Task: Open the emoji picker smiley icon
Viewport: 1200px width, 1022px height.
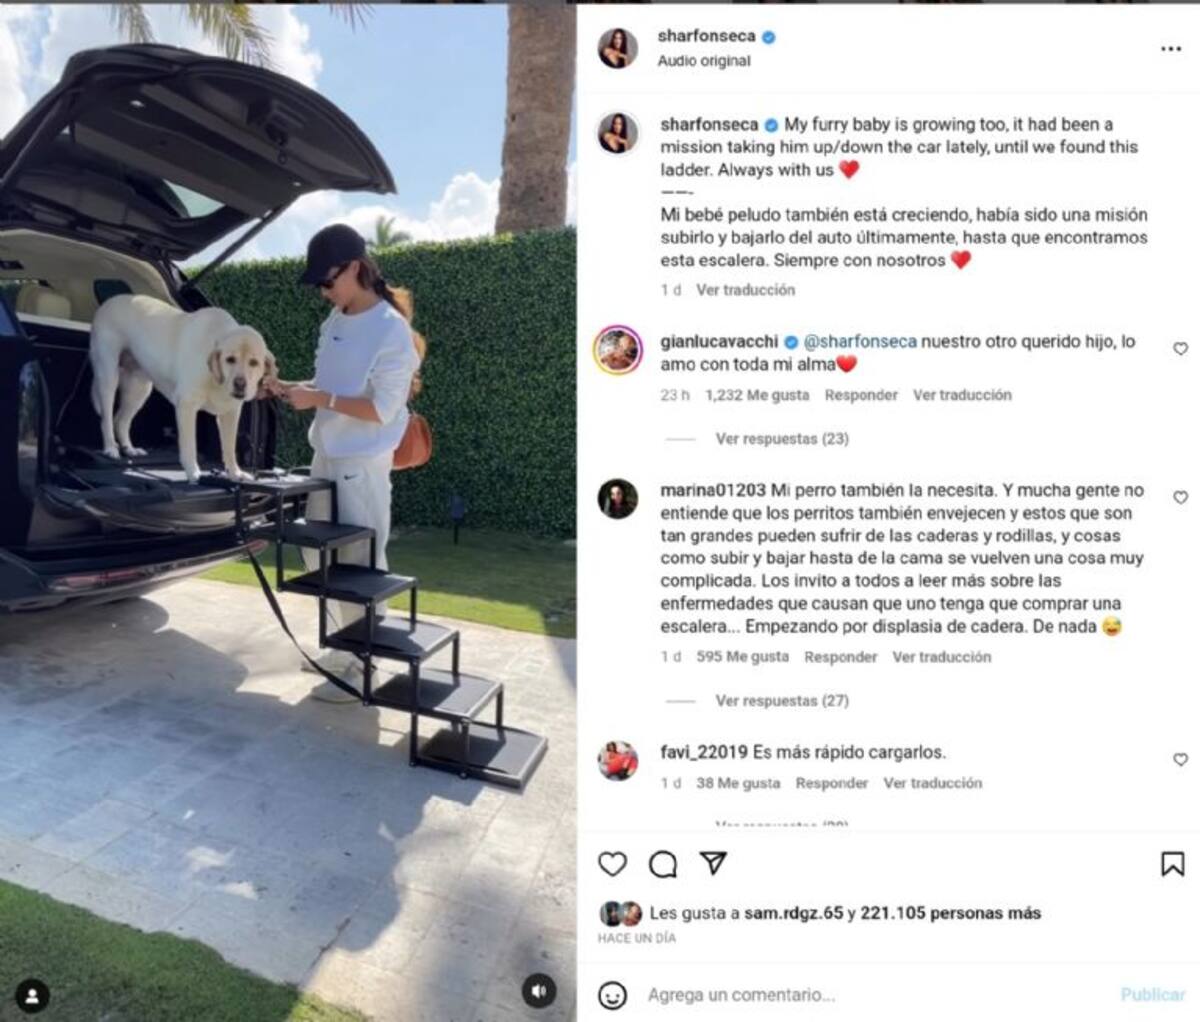Action: click(612, 995)
